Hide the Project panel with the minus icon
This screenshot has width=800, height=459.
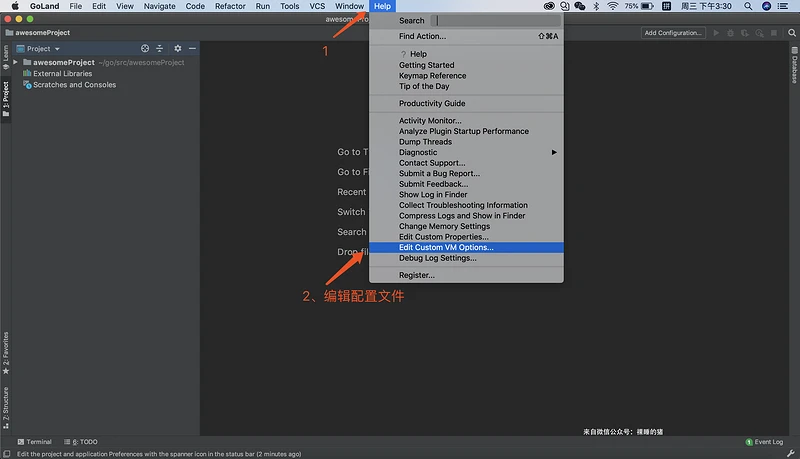pos(192,48)
